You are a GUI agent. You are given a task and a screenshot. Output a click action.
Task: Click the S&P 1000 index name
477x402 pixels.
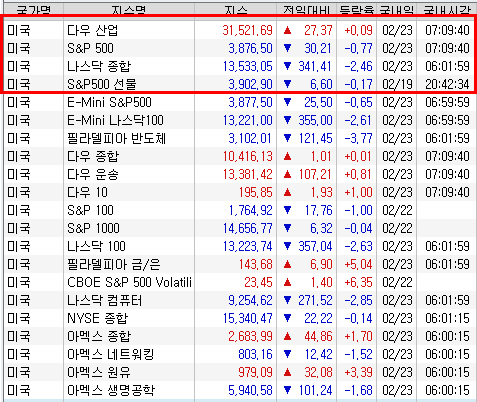pyautogui.click(x=93, y=228)
